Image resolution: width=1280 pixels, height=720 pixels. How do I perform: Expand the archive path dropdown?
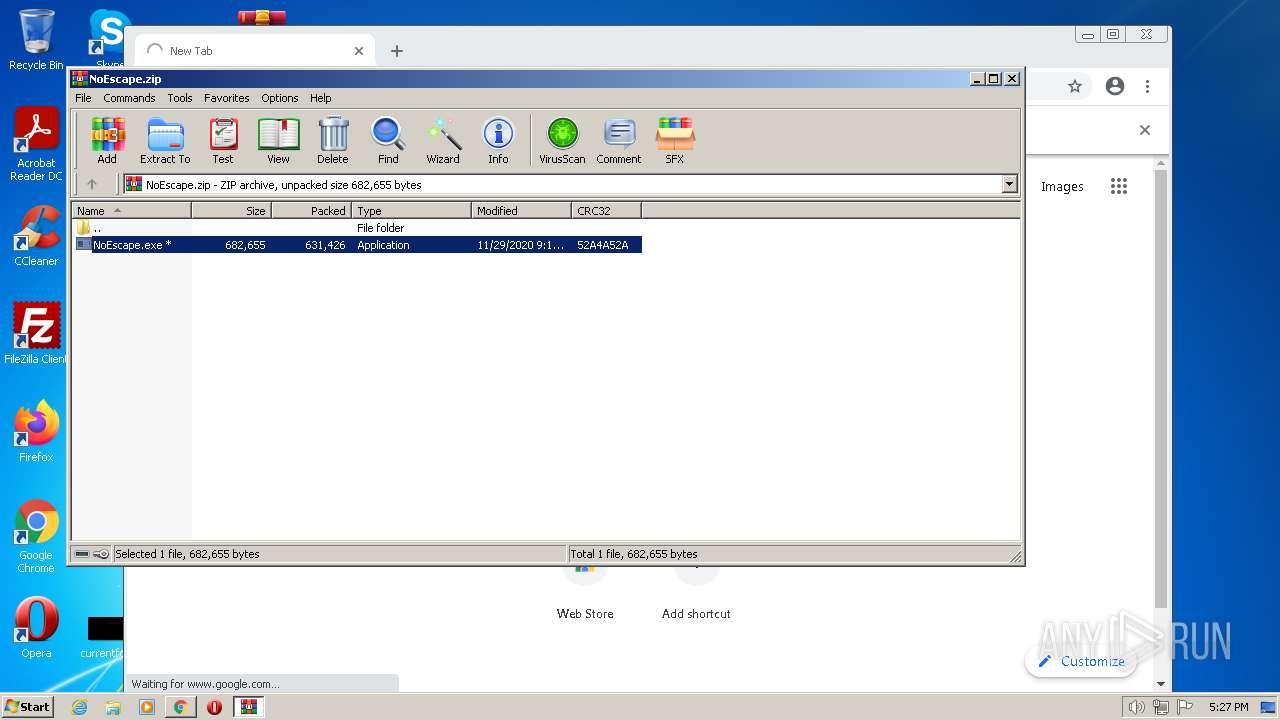click(1009, 184)
